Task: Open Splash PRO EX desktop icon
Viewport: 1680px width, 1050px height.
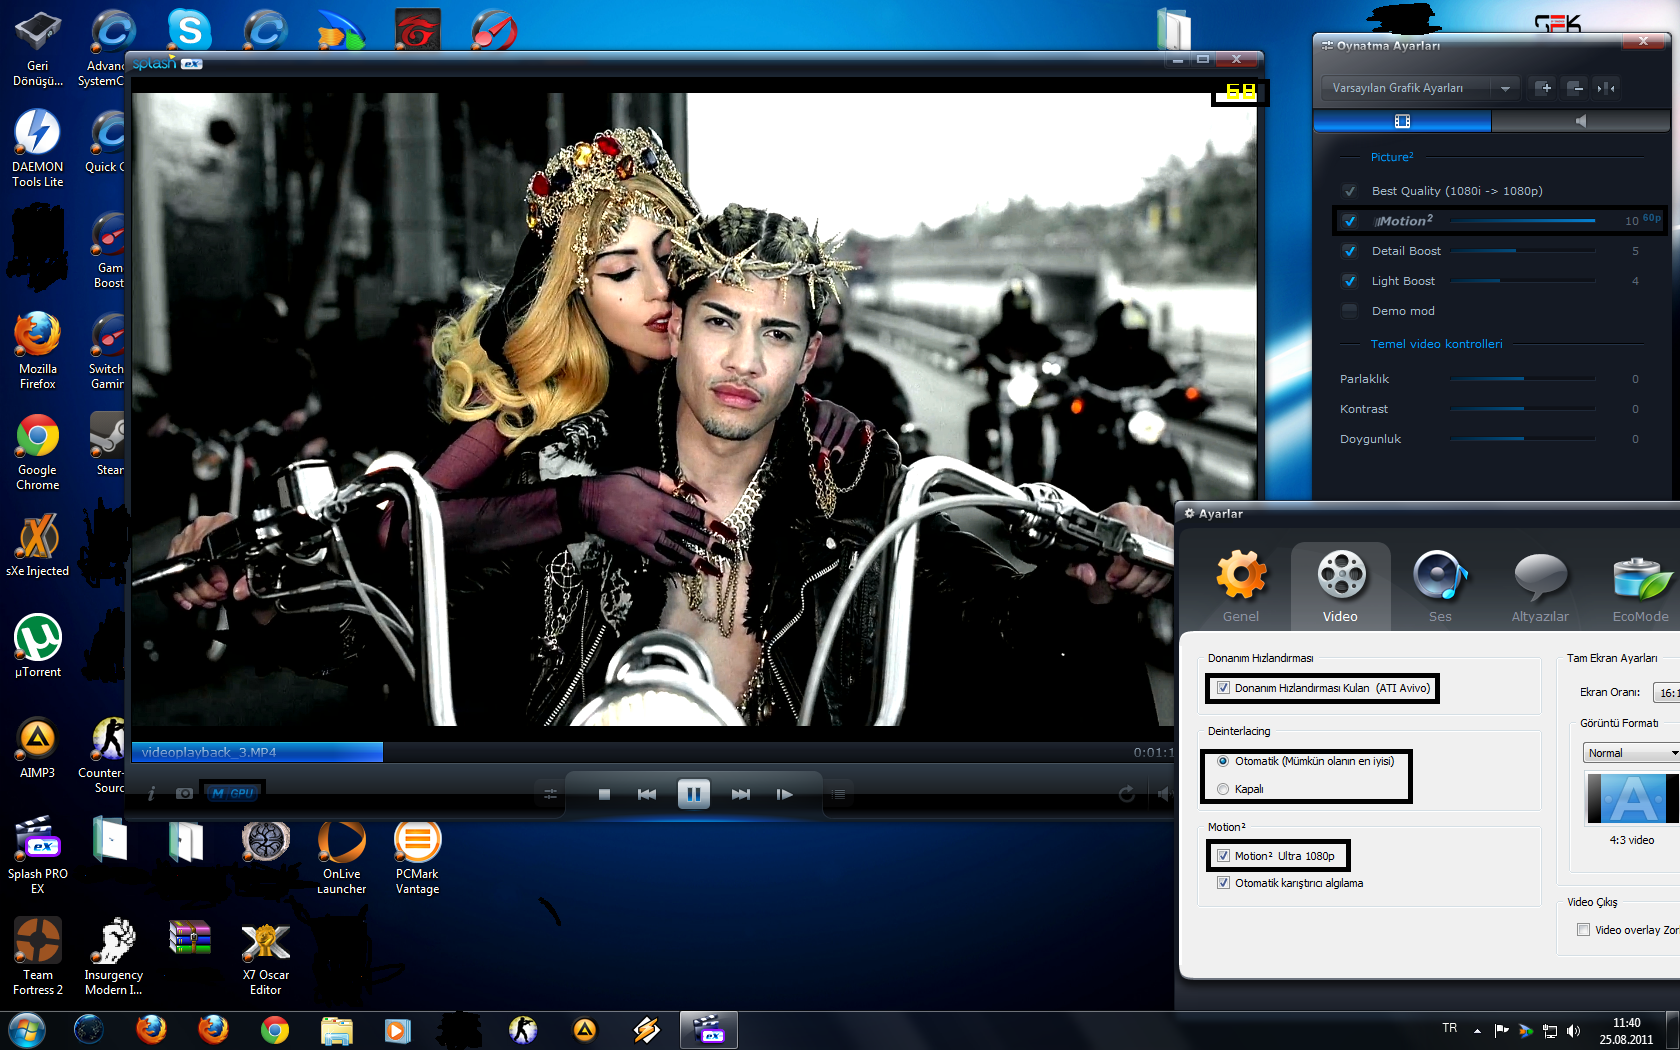Action: [38, 855]
